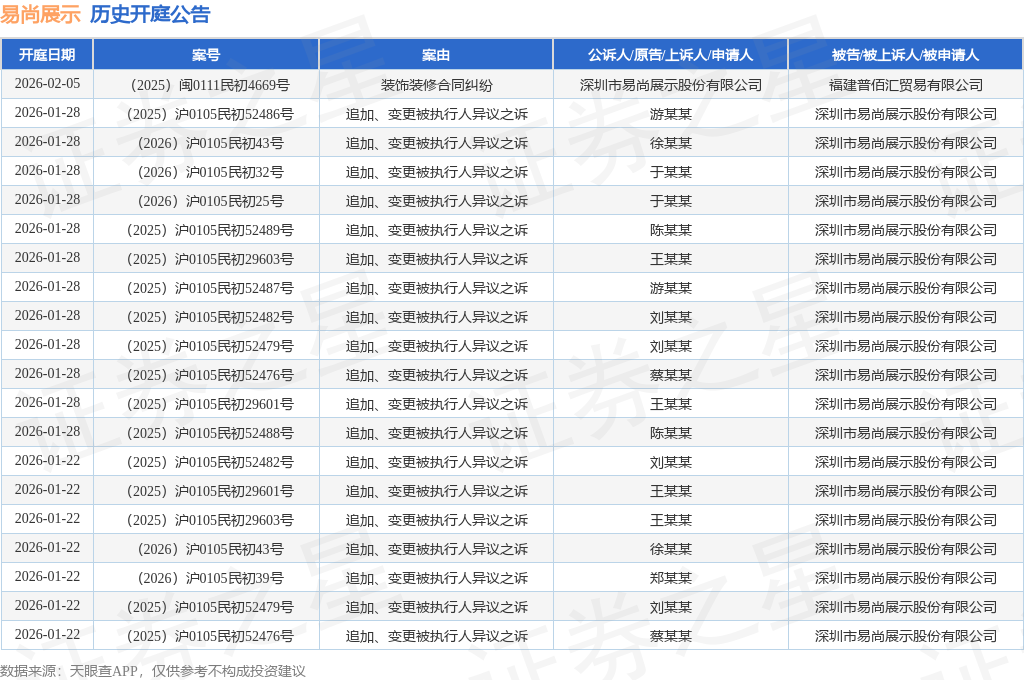Click the date cell in the 25号 row
The width and height of the screenshot is (1024, 680).
[47, 200]
